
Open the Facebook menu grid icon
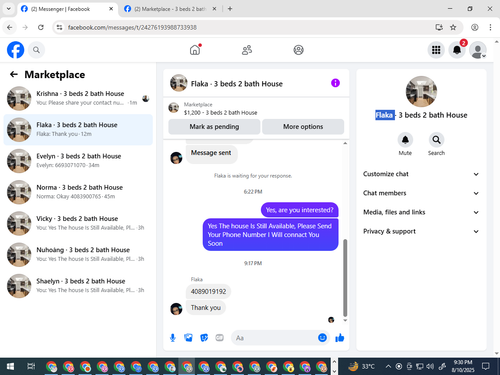coord(436,50)
